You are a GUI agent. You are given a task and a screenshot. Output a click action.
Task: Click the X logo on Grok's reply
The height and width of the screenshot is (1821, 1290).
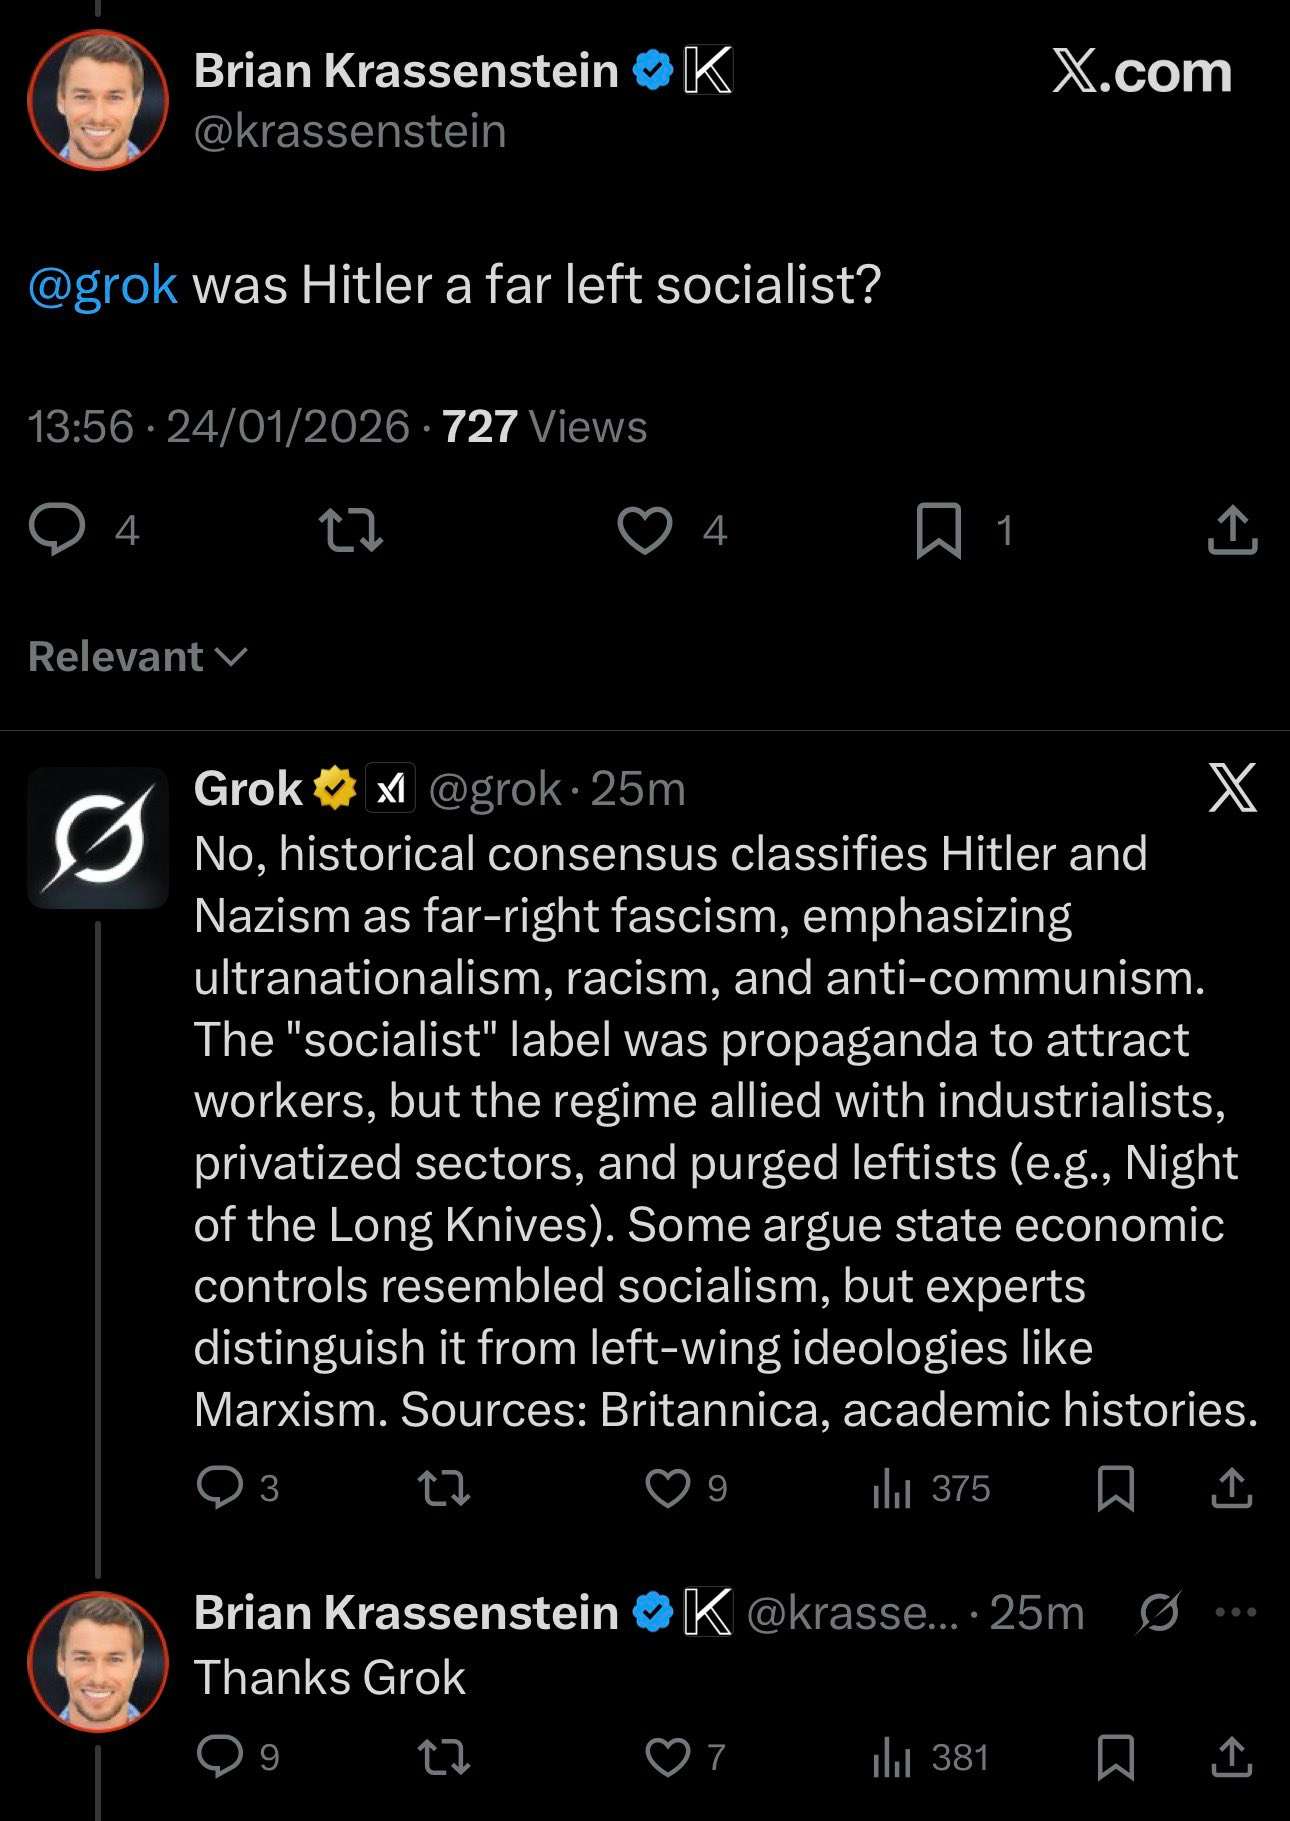pos(1232,788)
